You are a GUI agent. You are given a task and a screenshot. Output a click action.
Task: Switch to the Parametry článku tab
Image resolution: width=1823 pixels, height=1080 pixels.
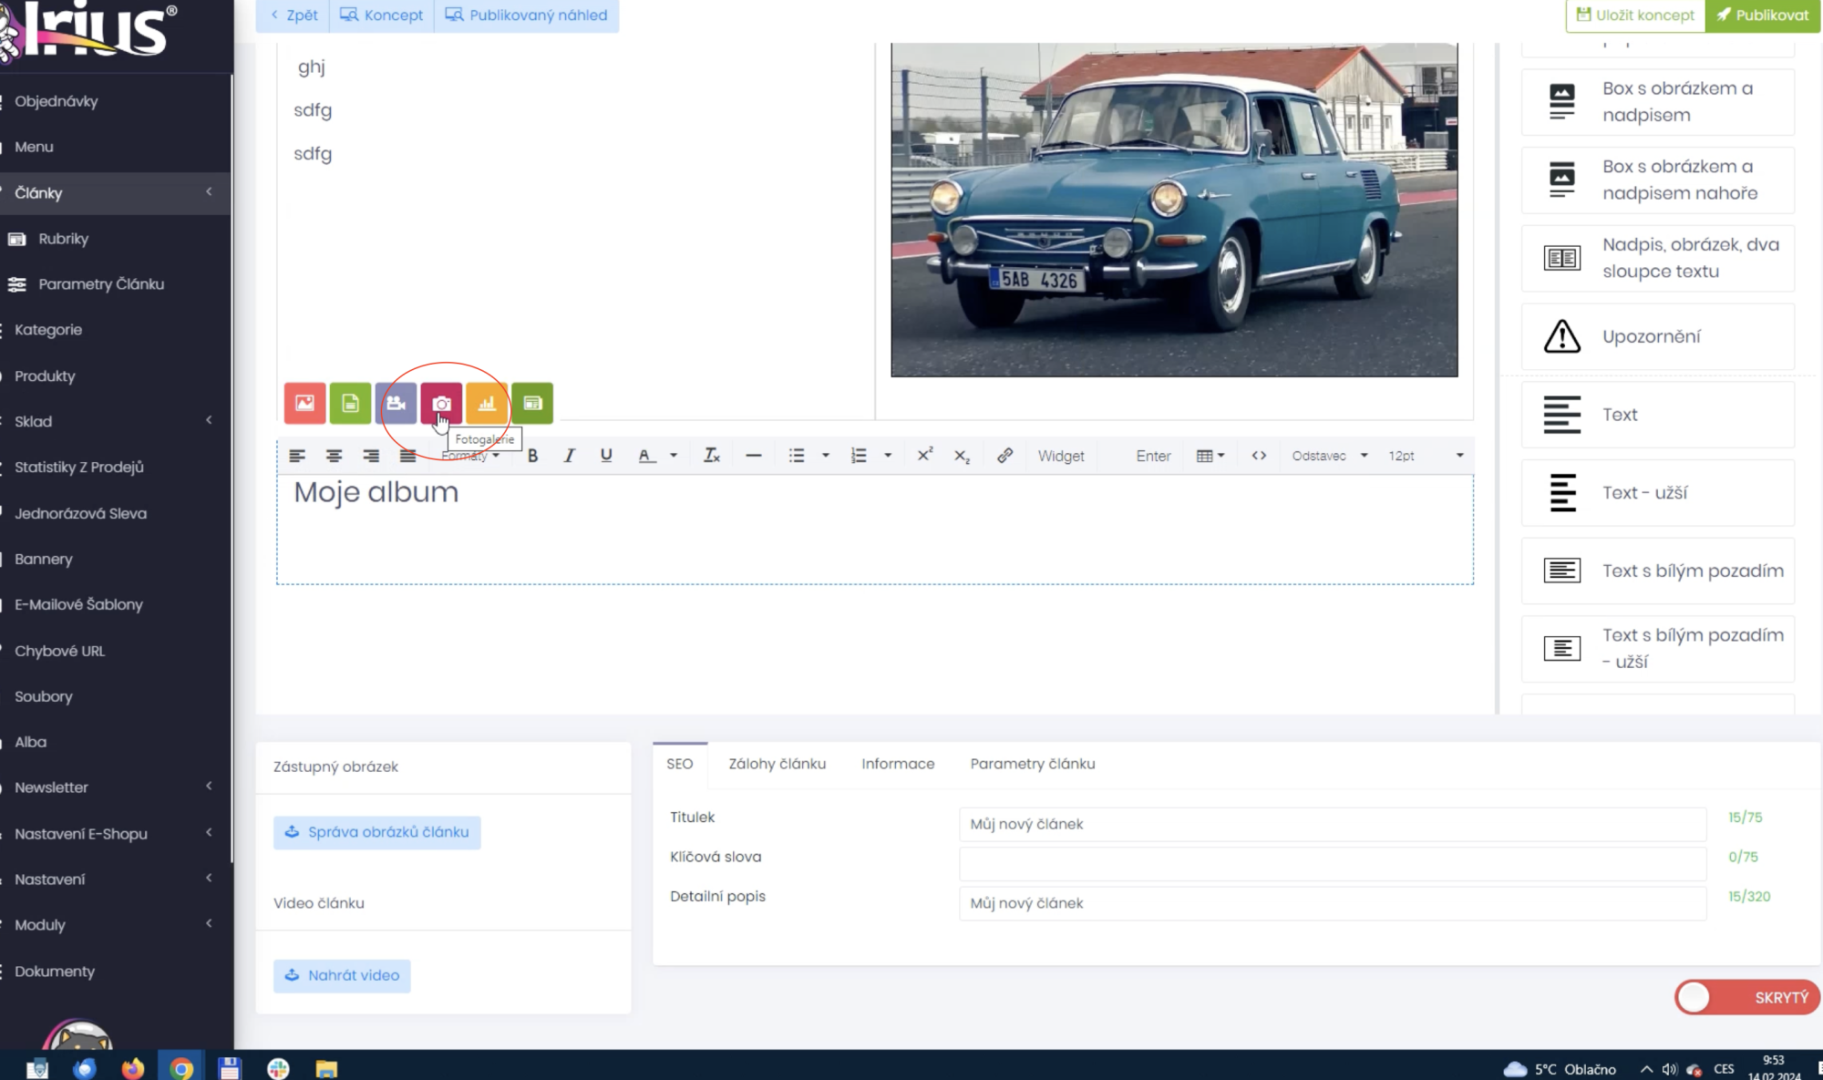pyautogui.click(x=1032, y=764)
